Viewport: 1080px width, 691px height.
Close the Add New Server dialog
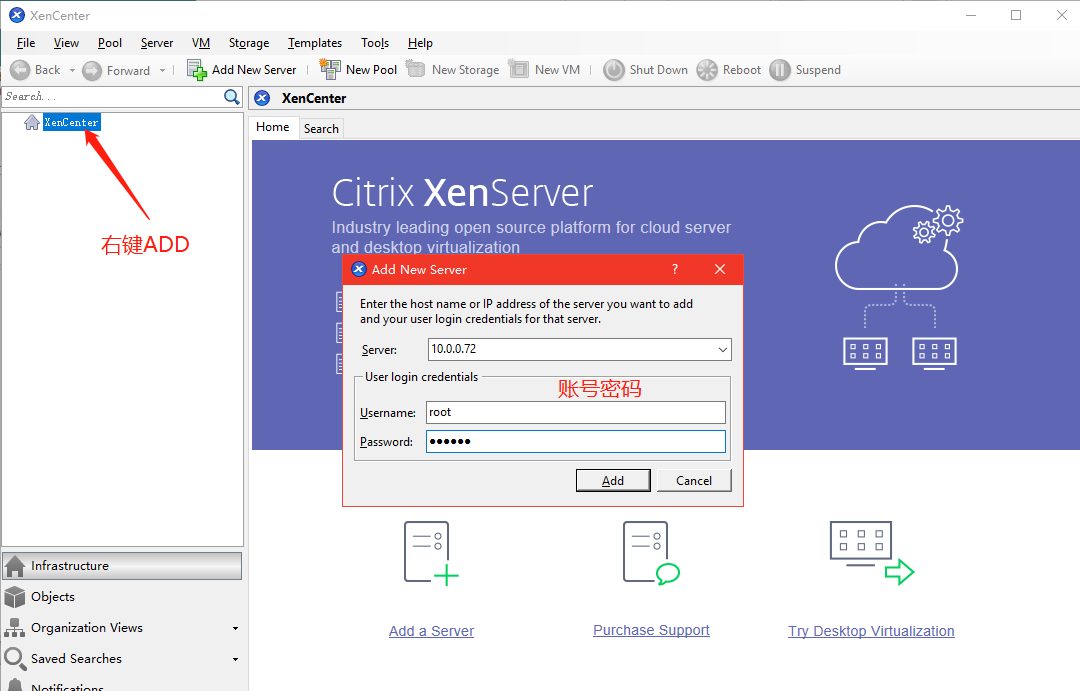click(x=720, y=269)
